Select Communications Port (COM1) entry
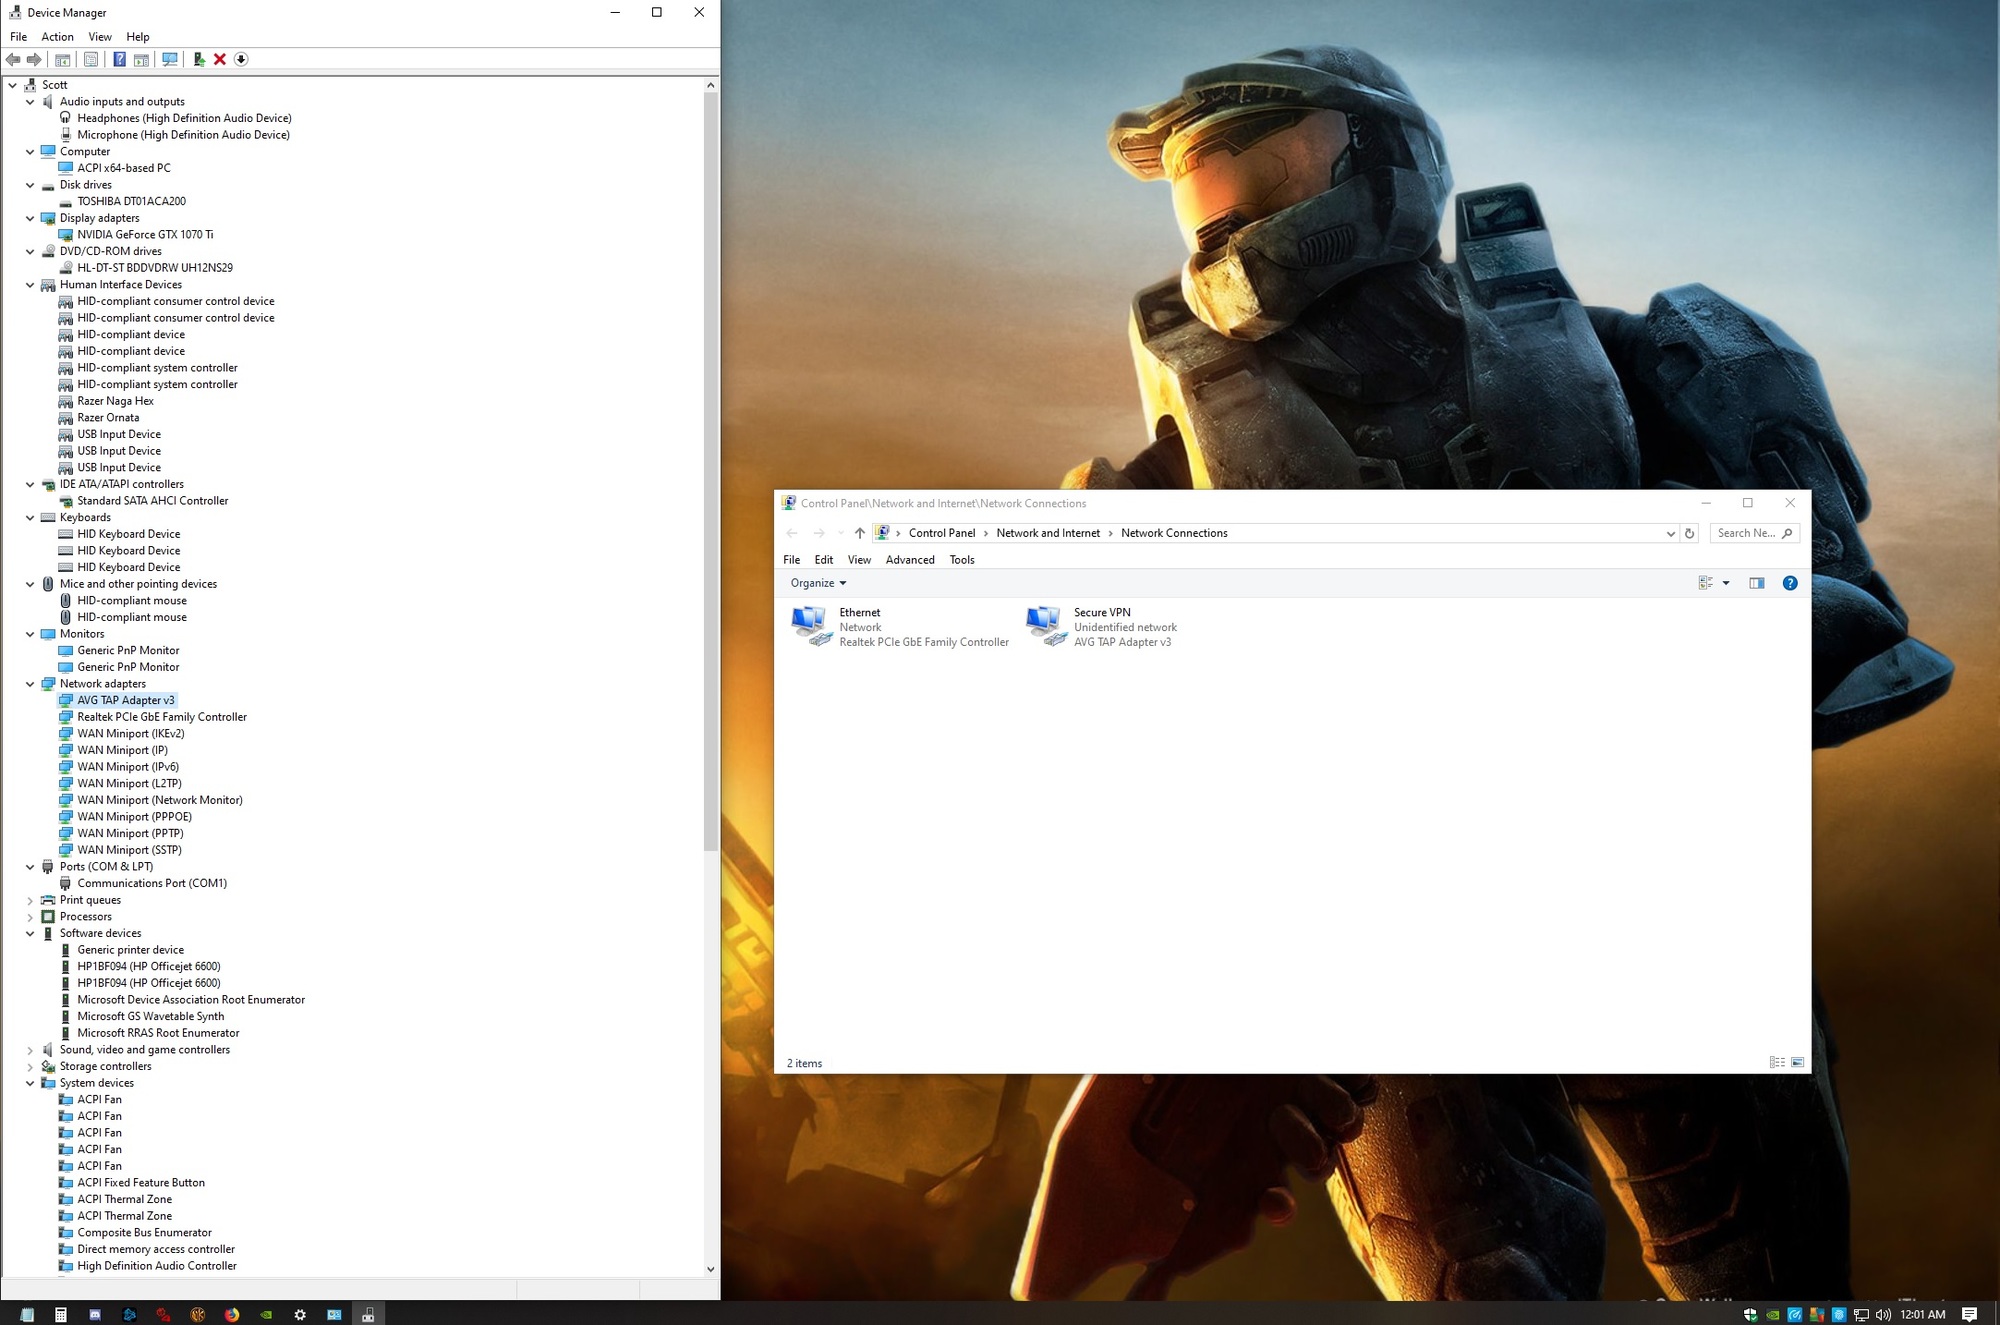Screen dimensions: 2000x1325 [152, 884]
